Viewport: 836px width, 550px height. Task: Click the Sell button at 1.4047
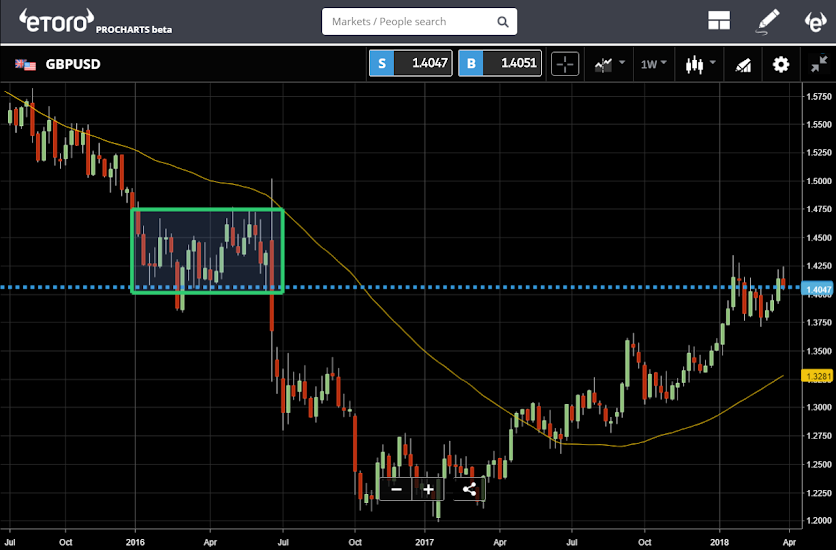(411, 63)
